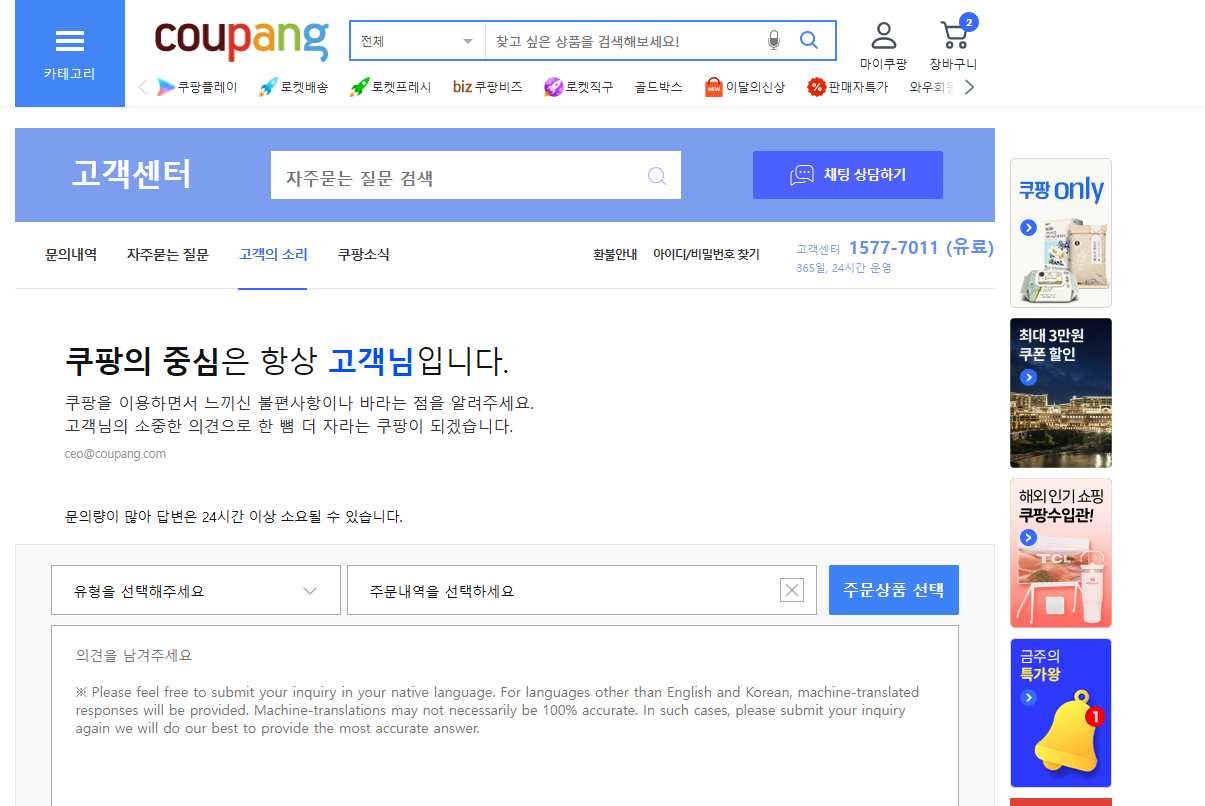The width and height of the screenshot is (1205, 806).
Task: Open 마이쿠팡 profile icon
Action: (x=883, y=46)
